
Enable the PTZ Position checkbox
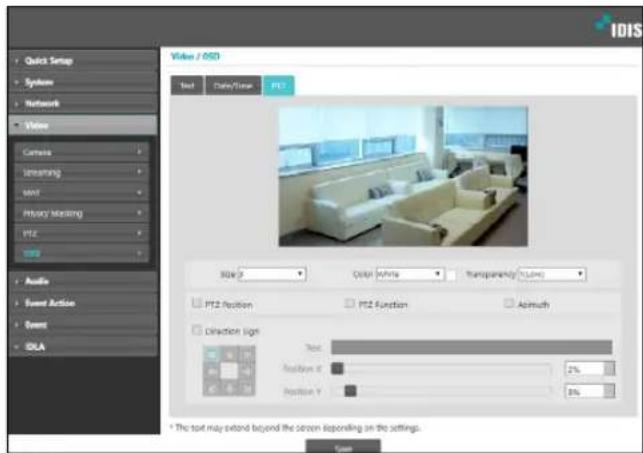pyautogui.click(x=197, y=303)
